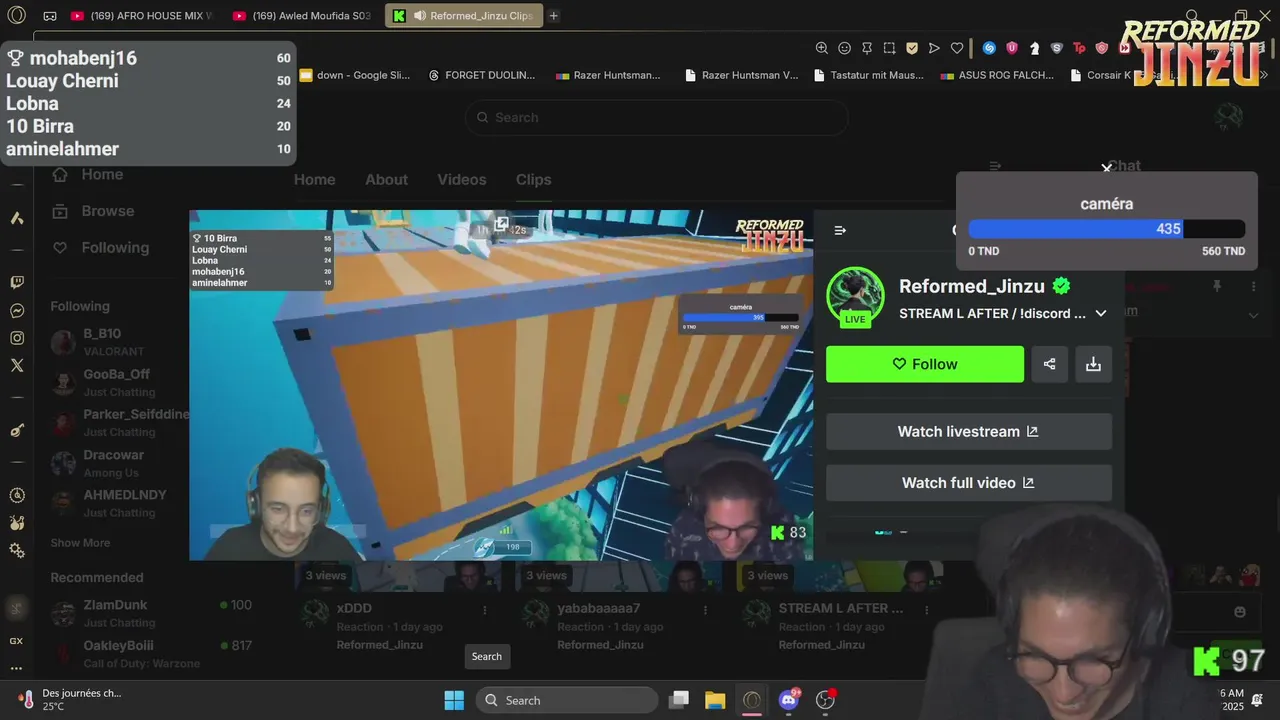Open Twitch from the browser sidebar
Viewport: 1280px width, 720px height.
pos(17,283)
